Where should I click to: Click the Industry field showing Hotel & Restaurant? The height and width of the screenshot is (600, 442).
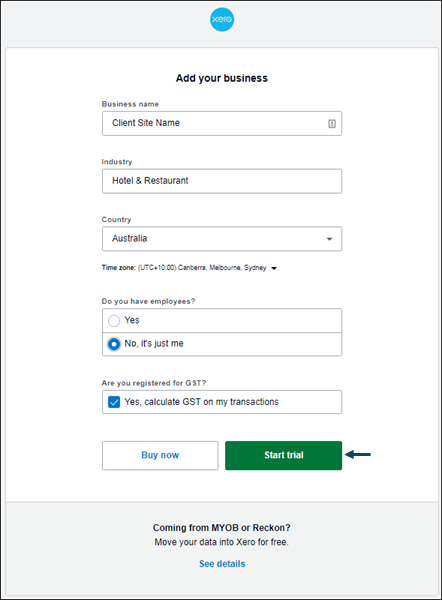coord(222,181)
